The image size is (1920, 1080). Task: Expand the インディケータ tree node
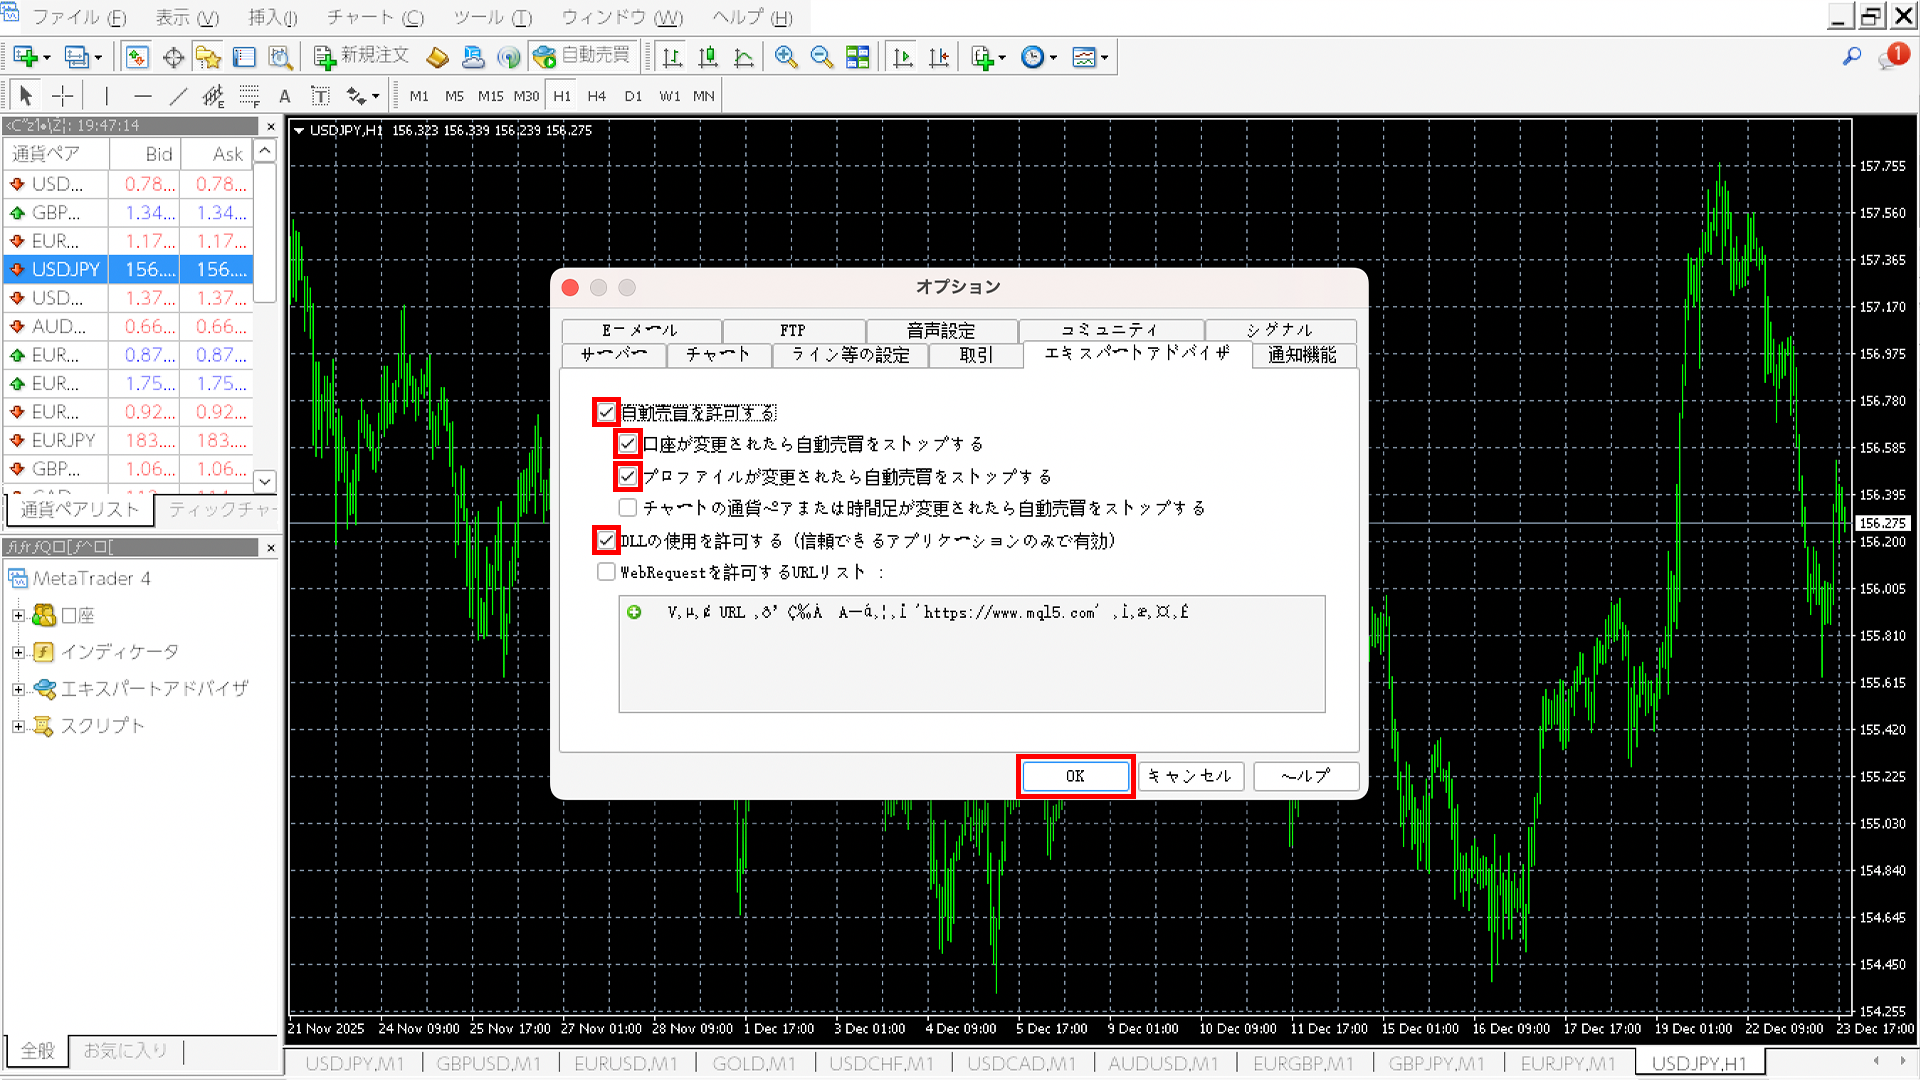tap(18, 652)
